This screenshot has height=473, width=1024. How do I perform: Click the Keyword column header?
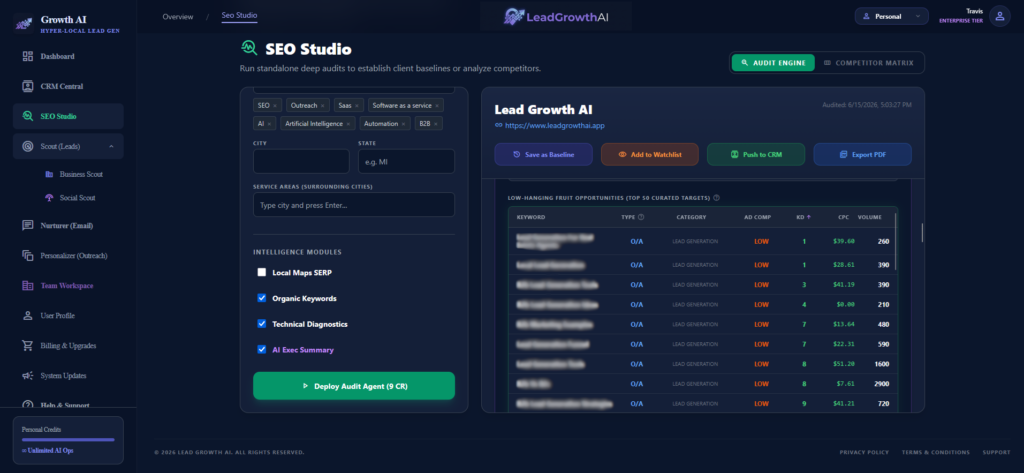(x=530, y=218)
